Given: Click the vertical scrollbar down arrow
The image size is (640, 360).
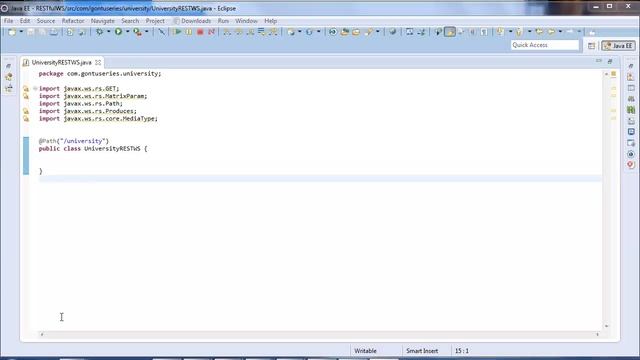Looking at the screenshot, I should [x=606, y=326].
